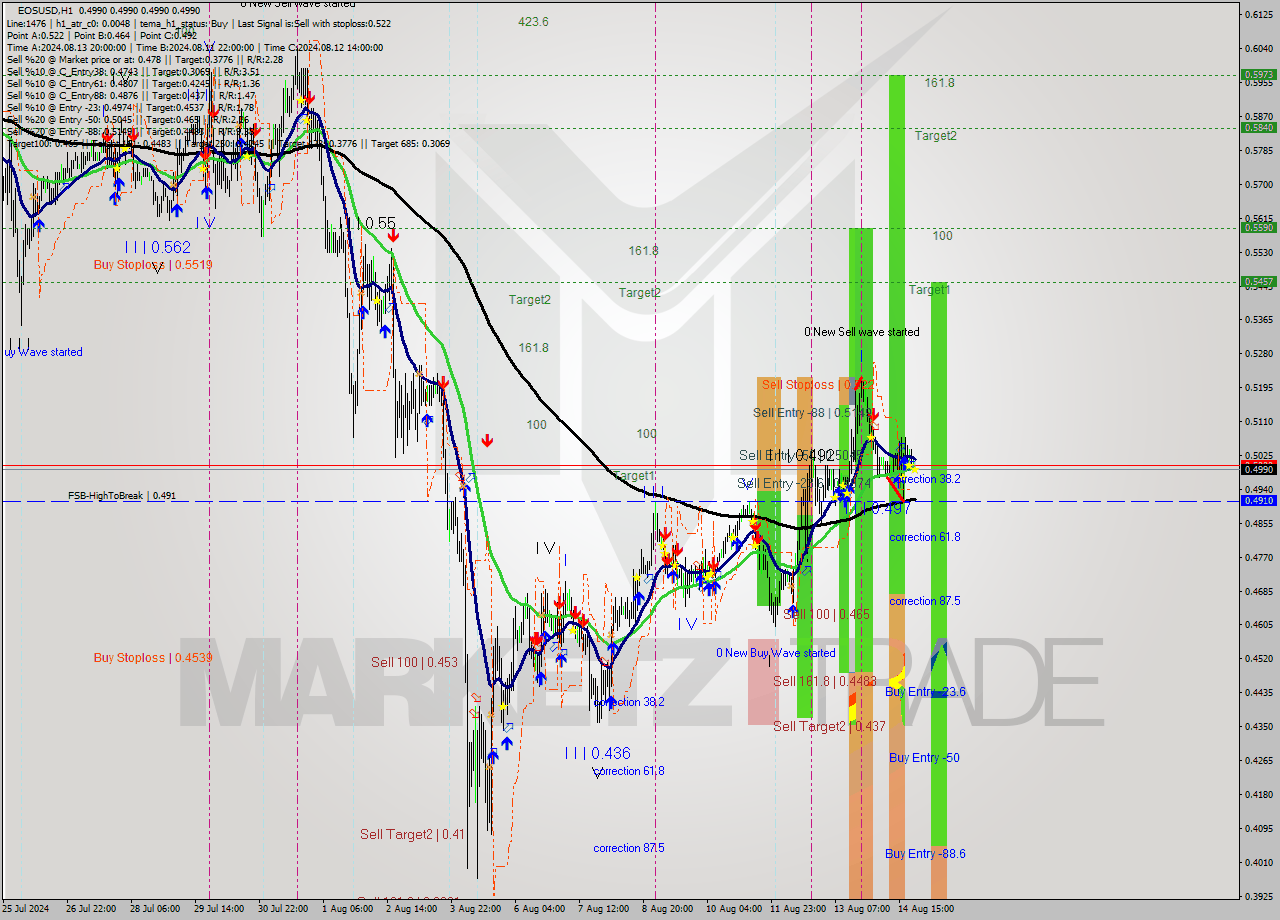Click the '0 New Sell wave started' label
This screenshot has height=920, width=1280.
tap(862, 332)
